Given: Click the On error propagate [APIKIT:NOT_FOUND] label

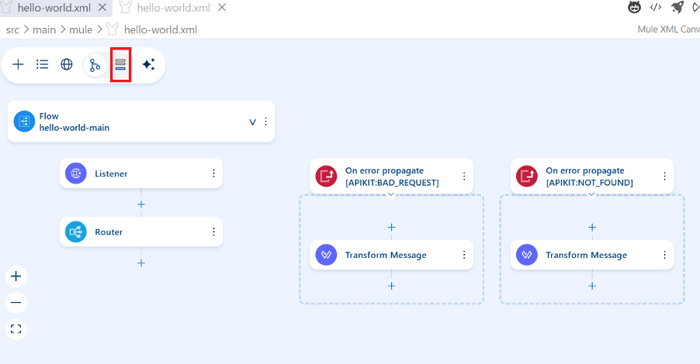Looking at the screenshot, I should coord(589,176).
